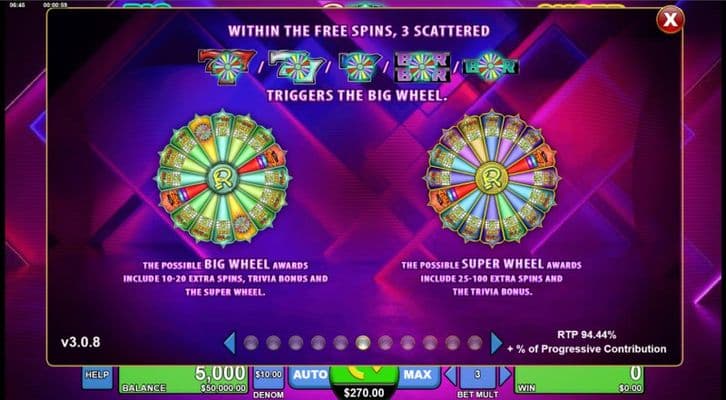726x400 pixels.
Task: Decrease bet multiplier with left arrow
Action: click(451, 375)
